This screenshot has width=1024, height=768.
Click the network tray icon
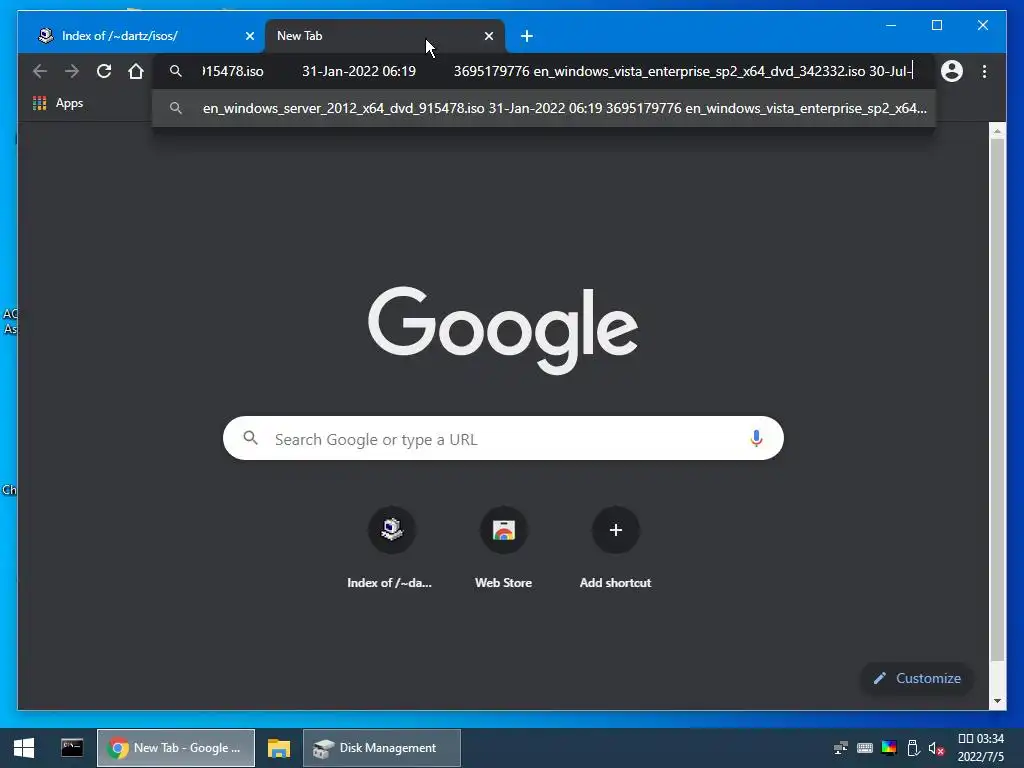click(x=841, y=748)
